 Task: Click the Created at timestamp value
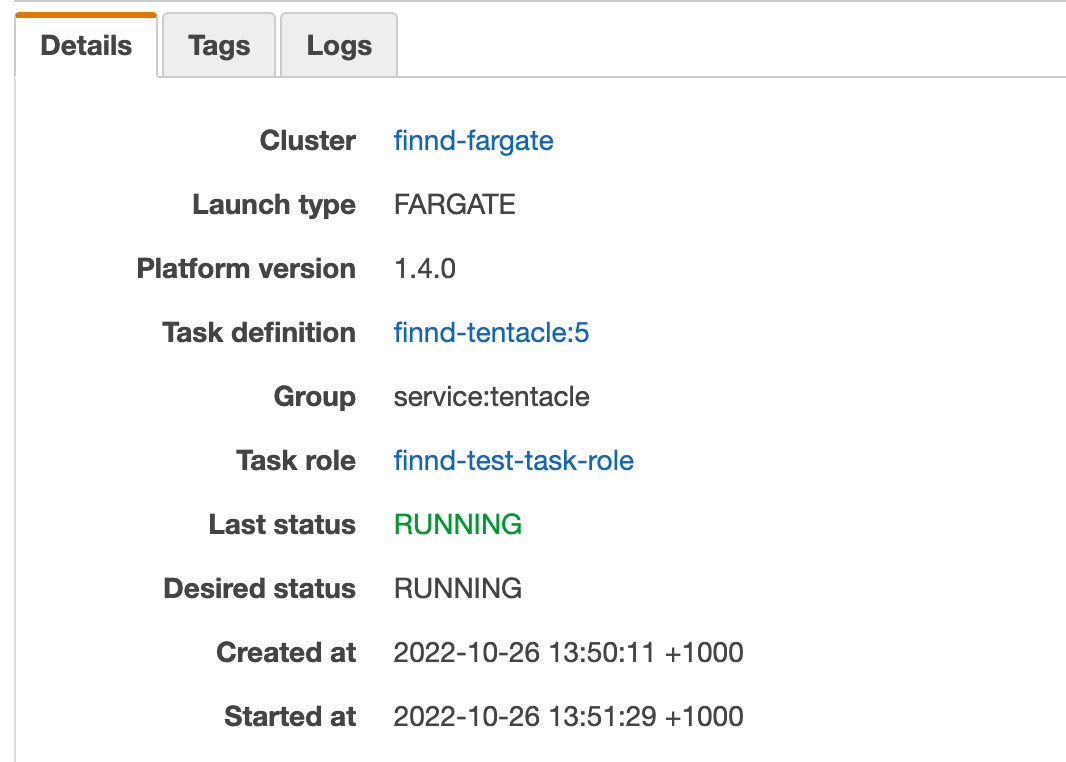568,652
